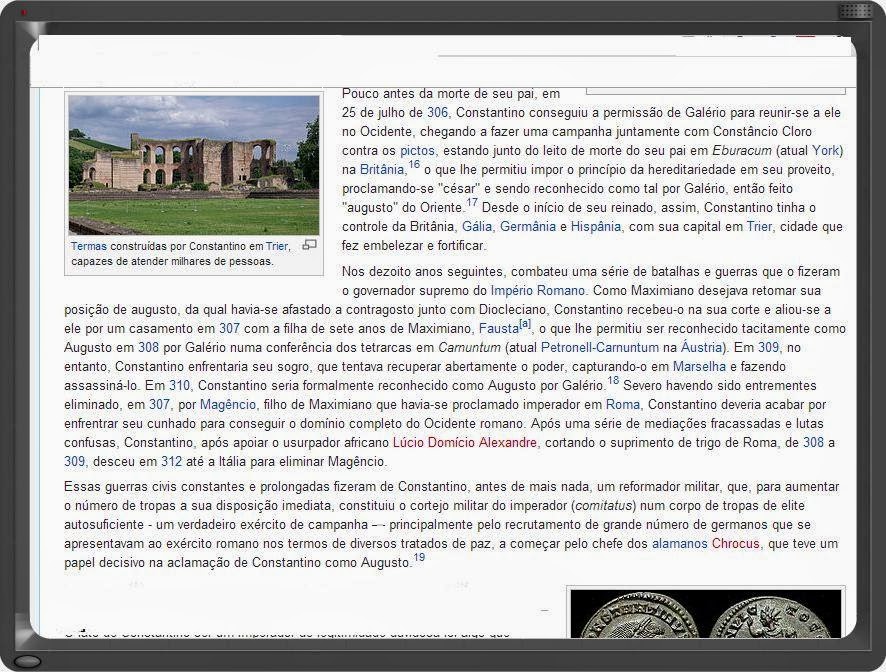Open the Germânia link

pyautogui.click(x=528, y=227)
